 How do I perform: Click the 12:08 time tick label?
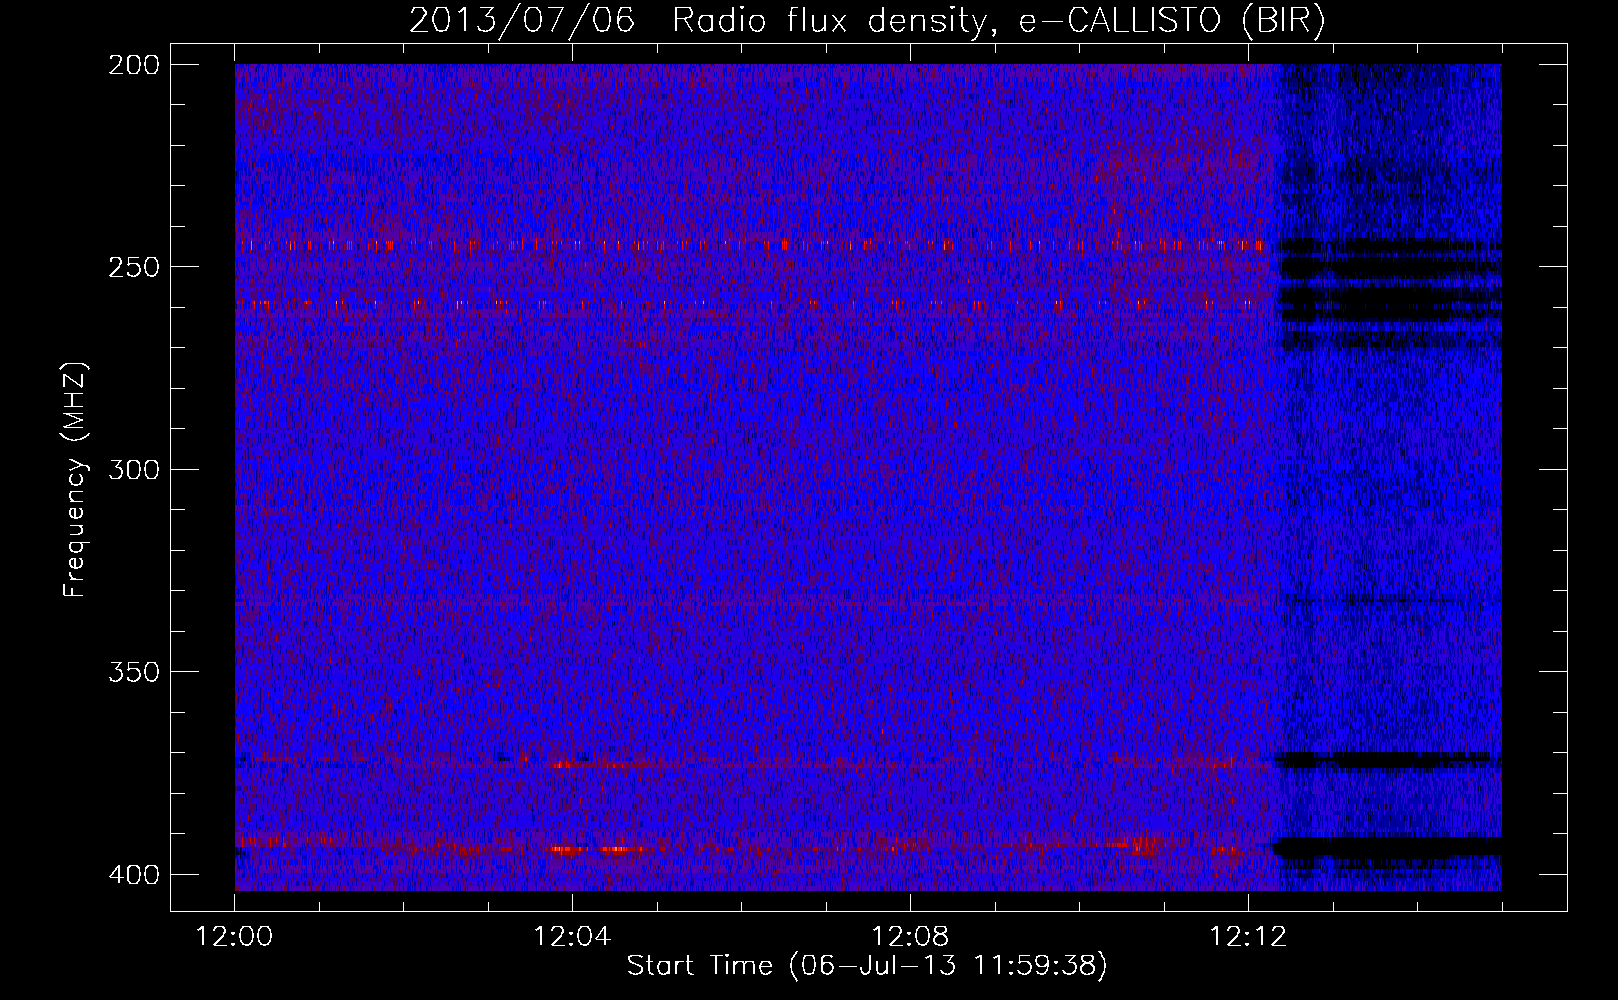[910, 937]
